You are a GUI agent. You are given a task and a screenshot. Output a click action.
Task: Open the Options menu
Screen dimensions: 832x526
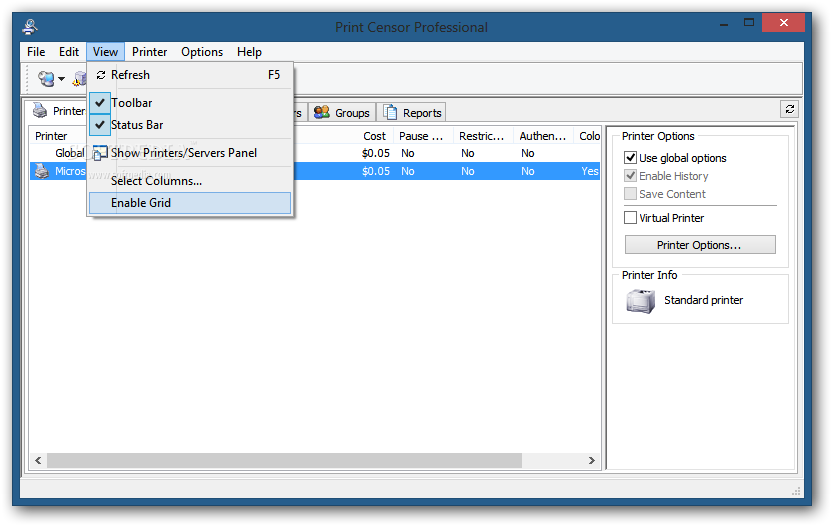click(x=202, y=52)
